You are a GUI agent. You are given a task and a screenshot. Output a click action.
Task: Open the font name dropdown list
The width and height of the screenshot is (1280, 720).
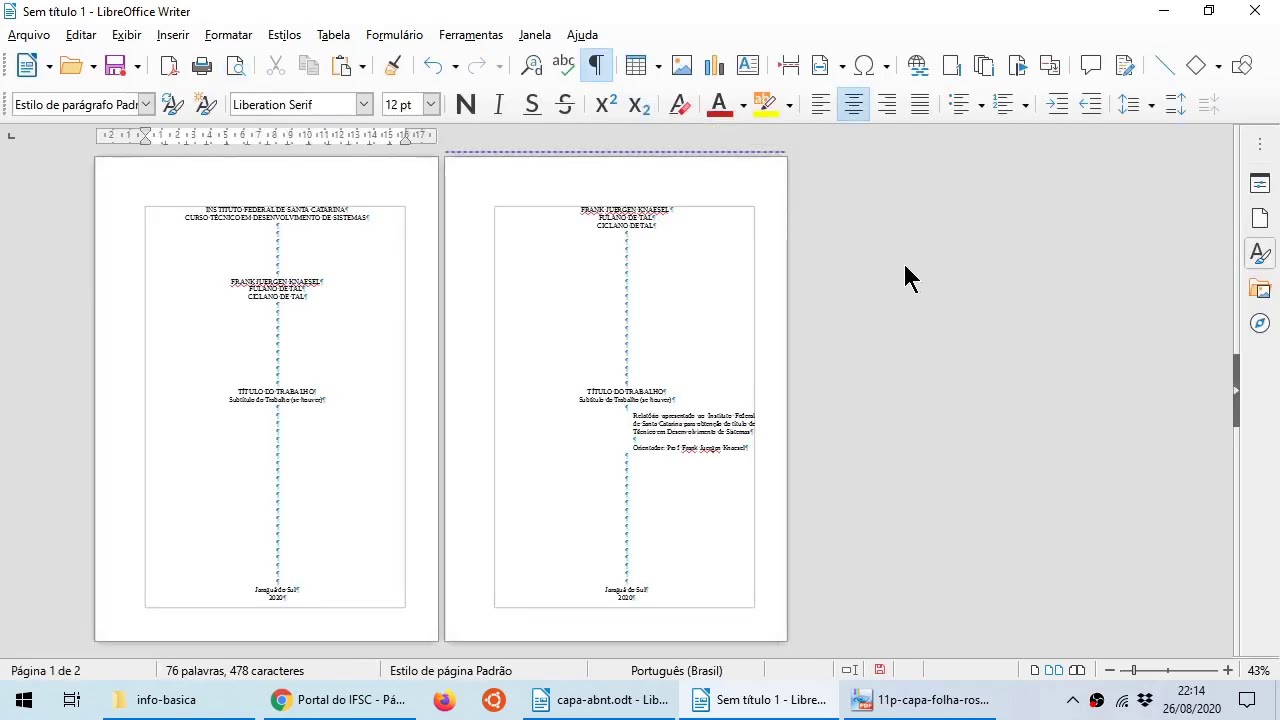(364, 104)
